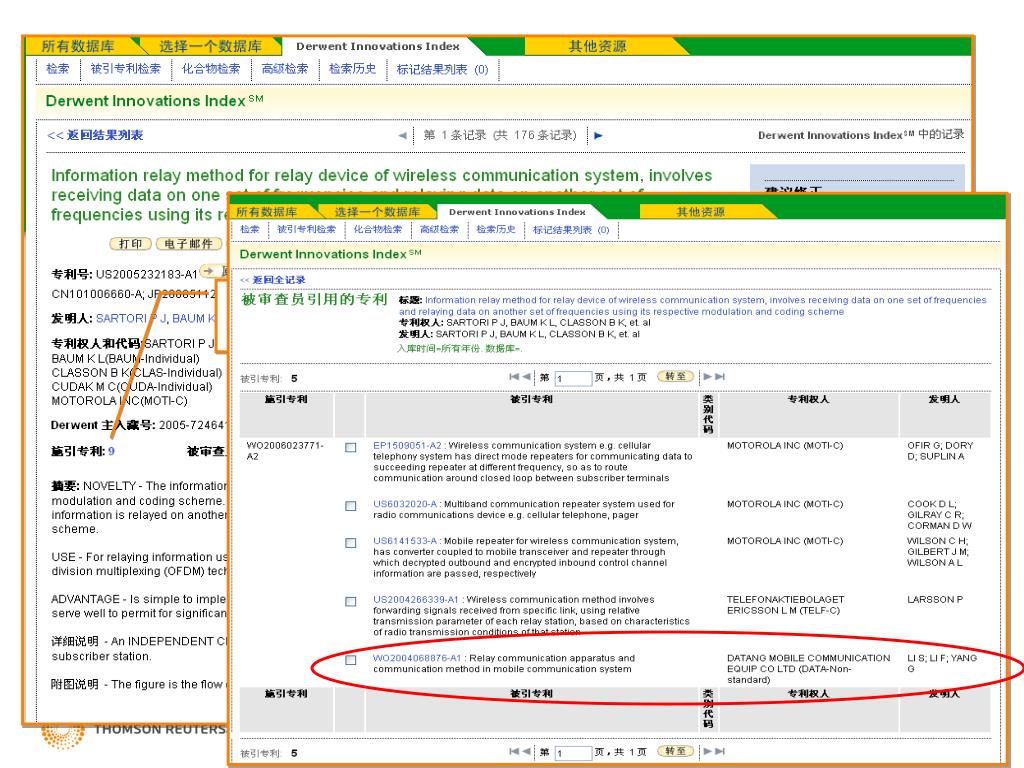The height and width of the screenshot is (768, 1024).
Task: Open 被引专利检索 in front window
Action: 306,229
